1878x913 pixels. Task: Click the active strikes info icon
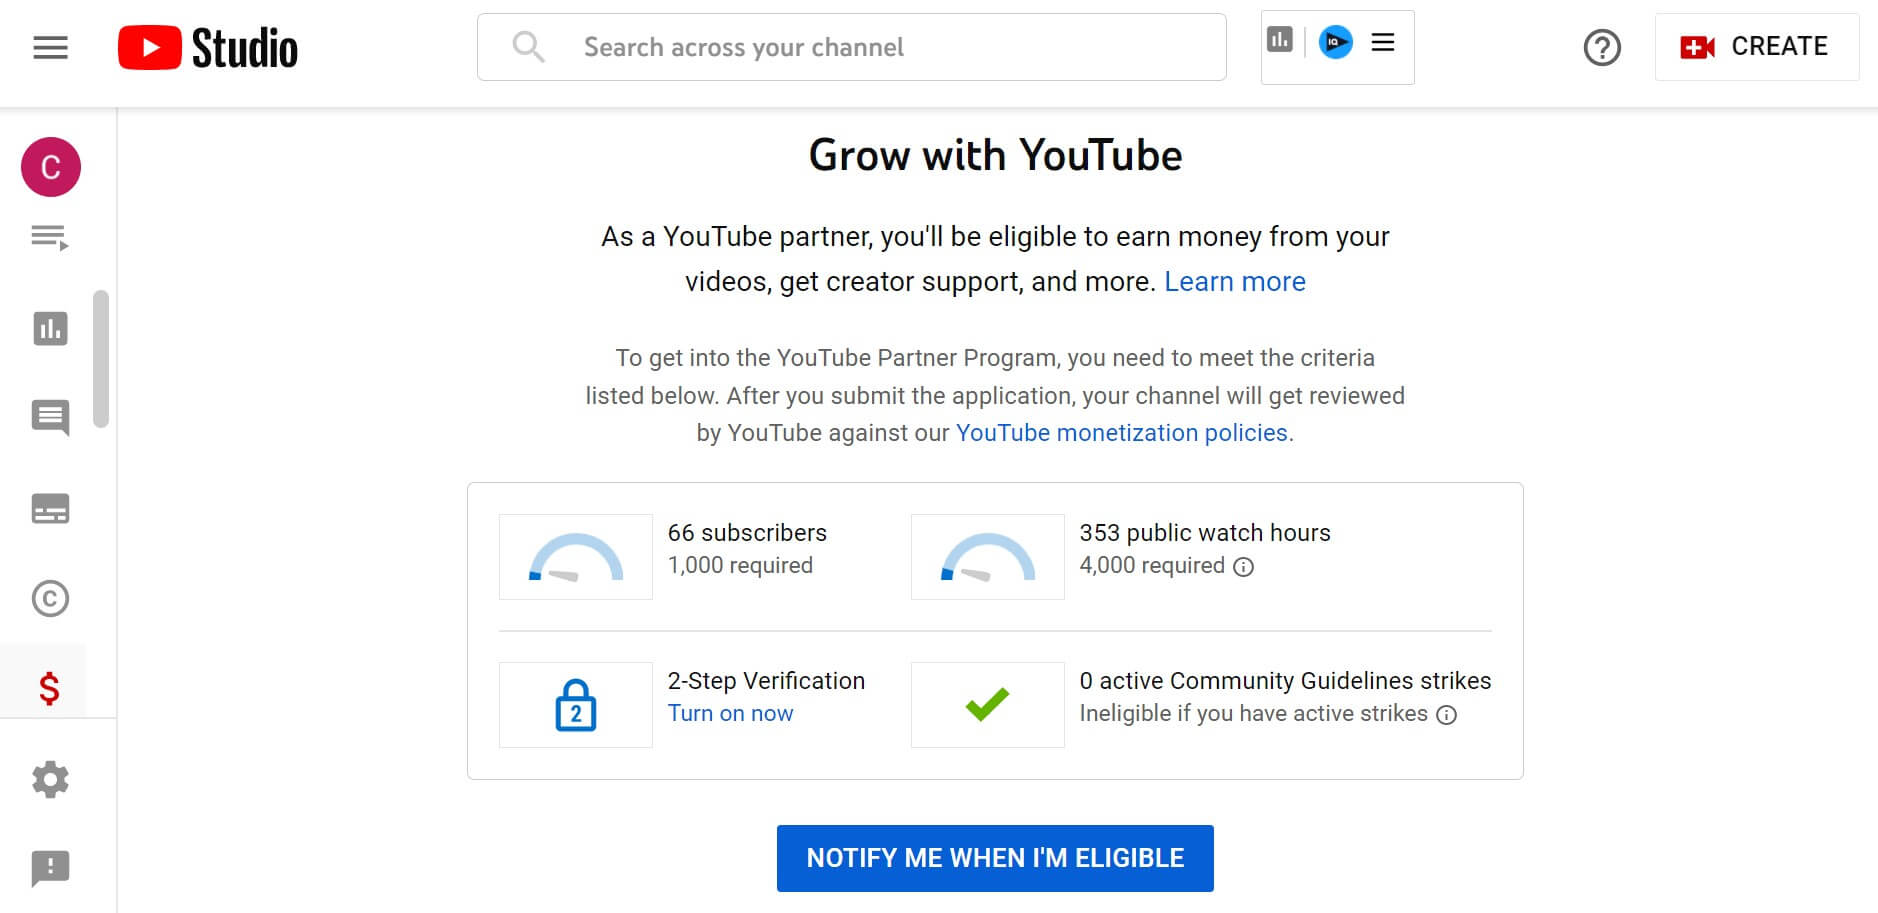pos(1446,714)
